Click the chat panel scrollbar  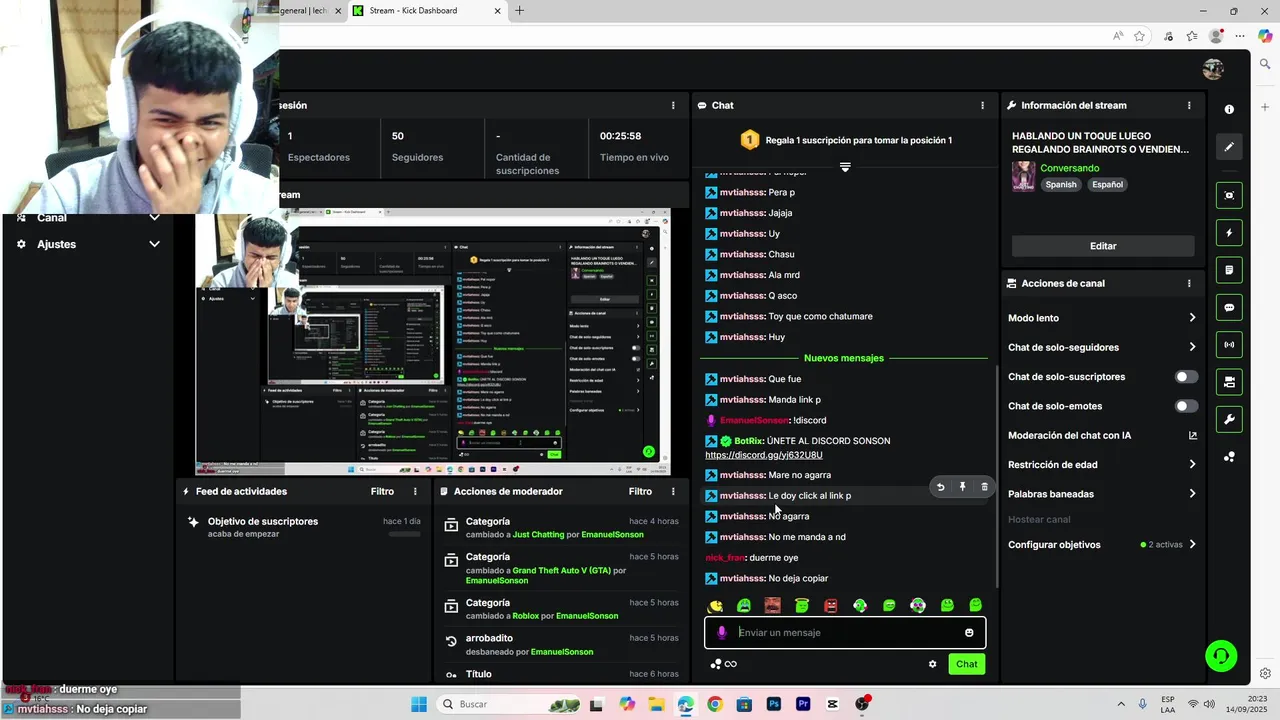pyautogui.click(x=997, y=475)
